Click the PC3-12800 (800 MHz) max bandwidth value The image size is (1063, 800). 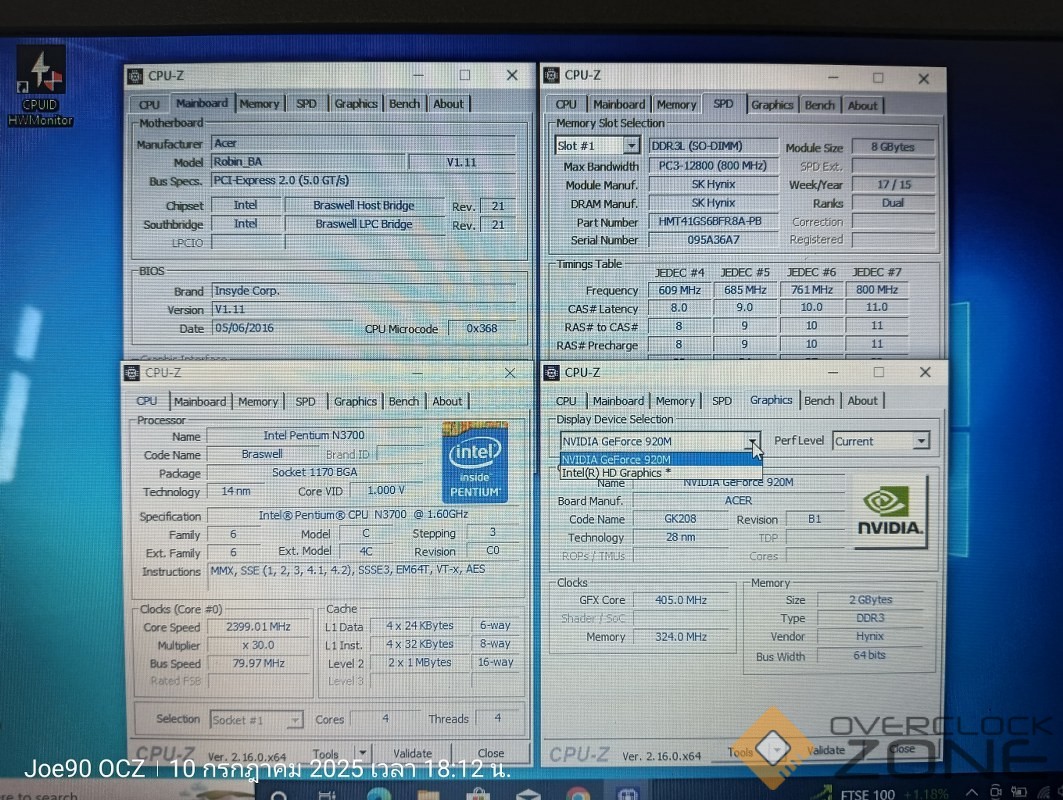[713, 165]
